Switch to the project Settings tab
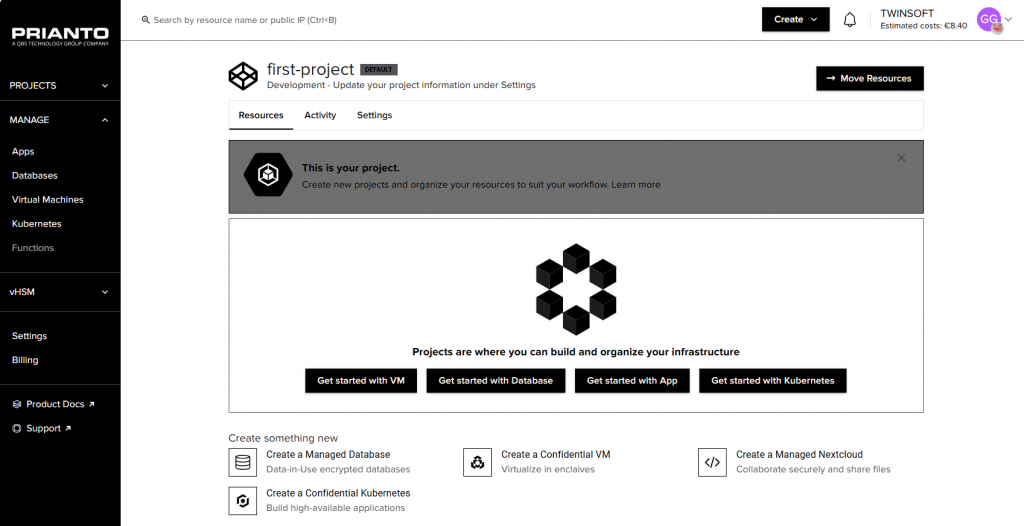 point(374,115)
